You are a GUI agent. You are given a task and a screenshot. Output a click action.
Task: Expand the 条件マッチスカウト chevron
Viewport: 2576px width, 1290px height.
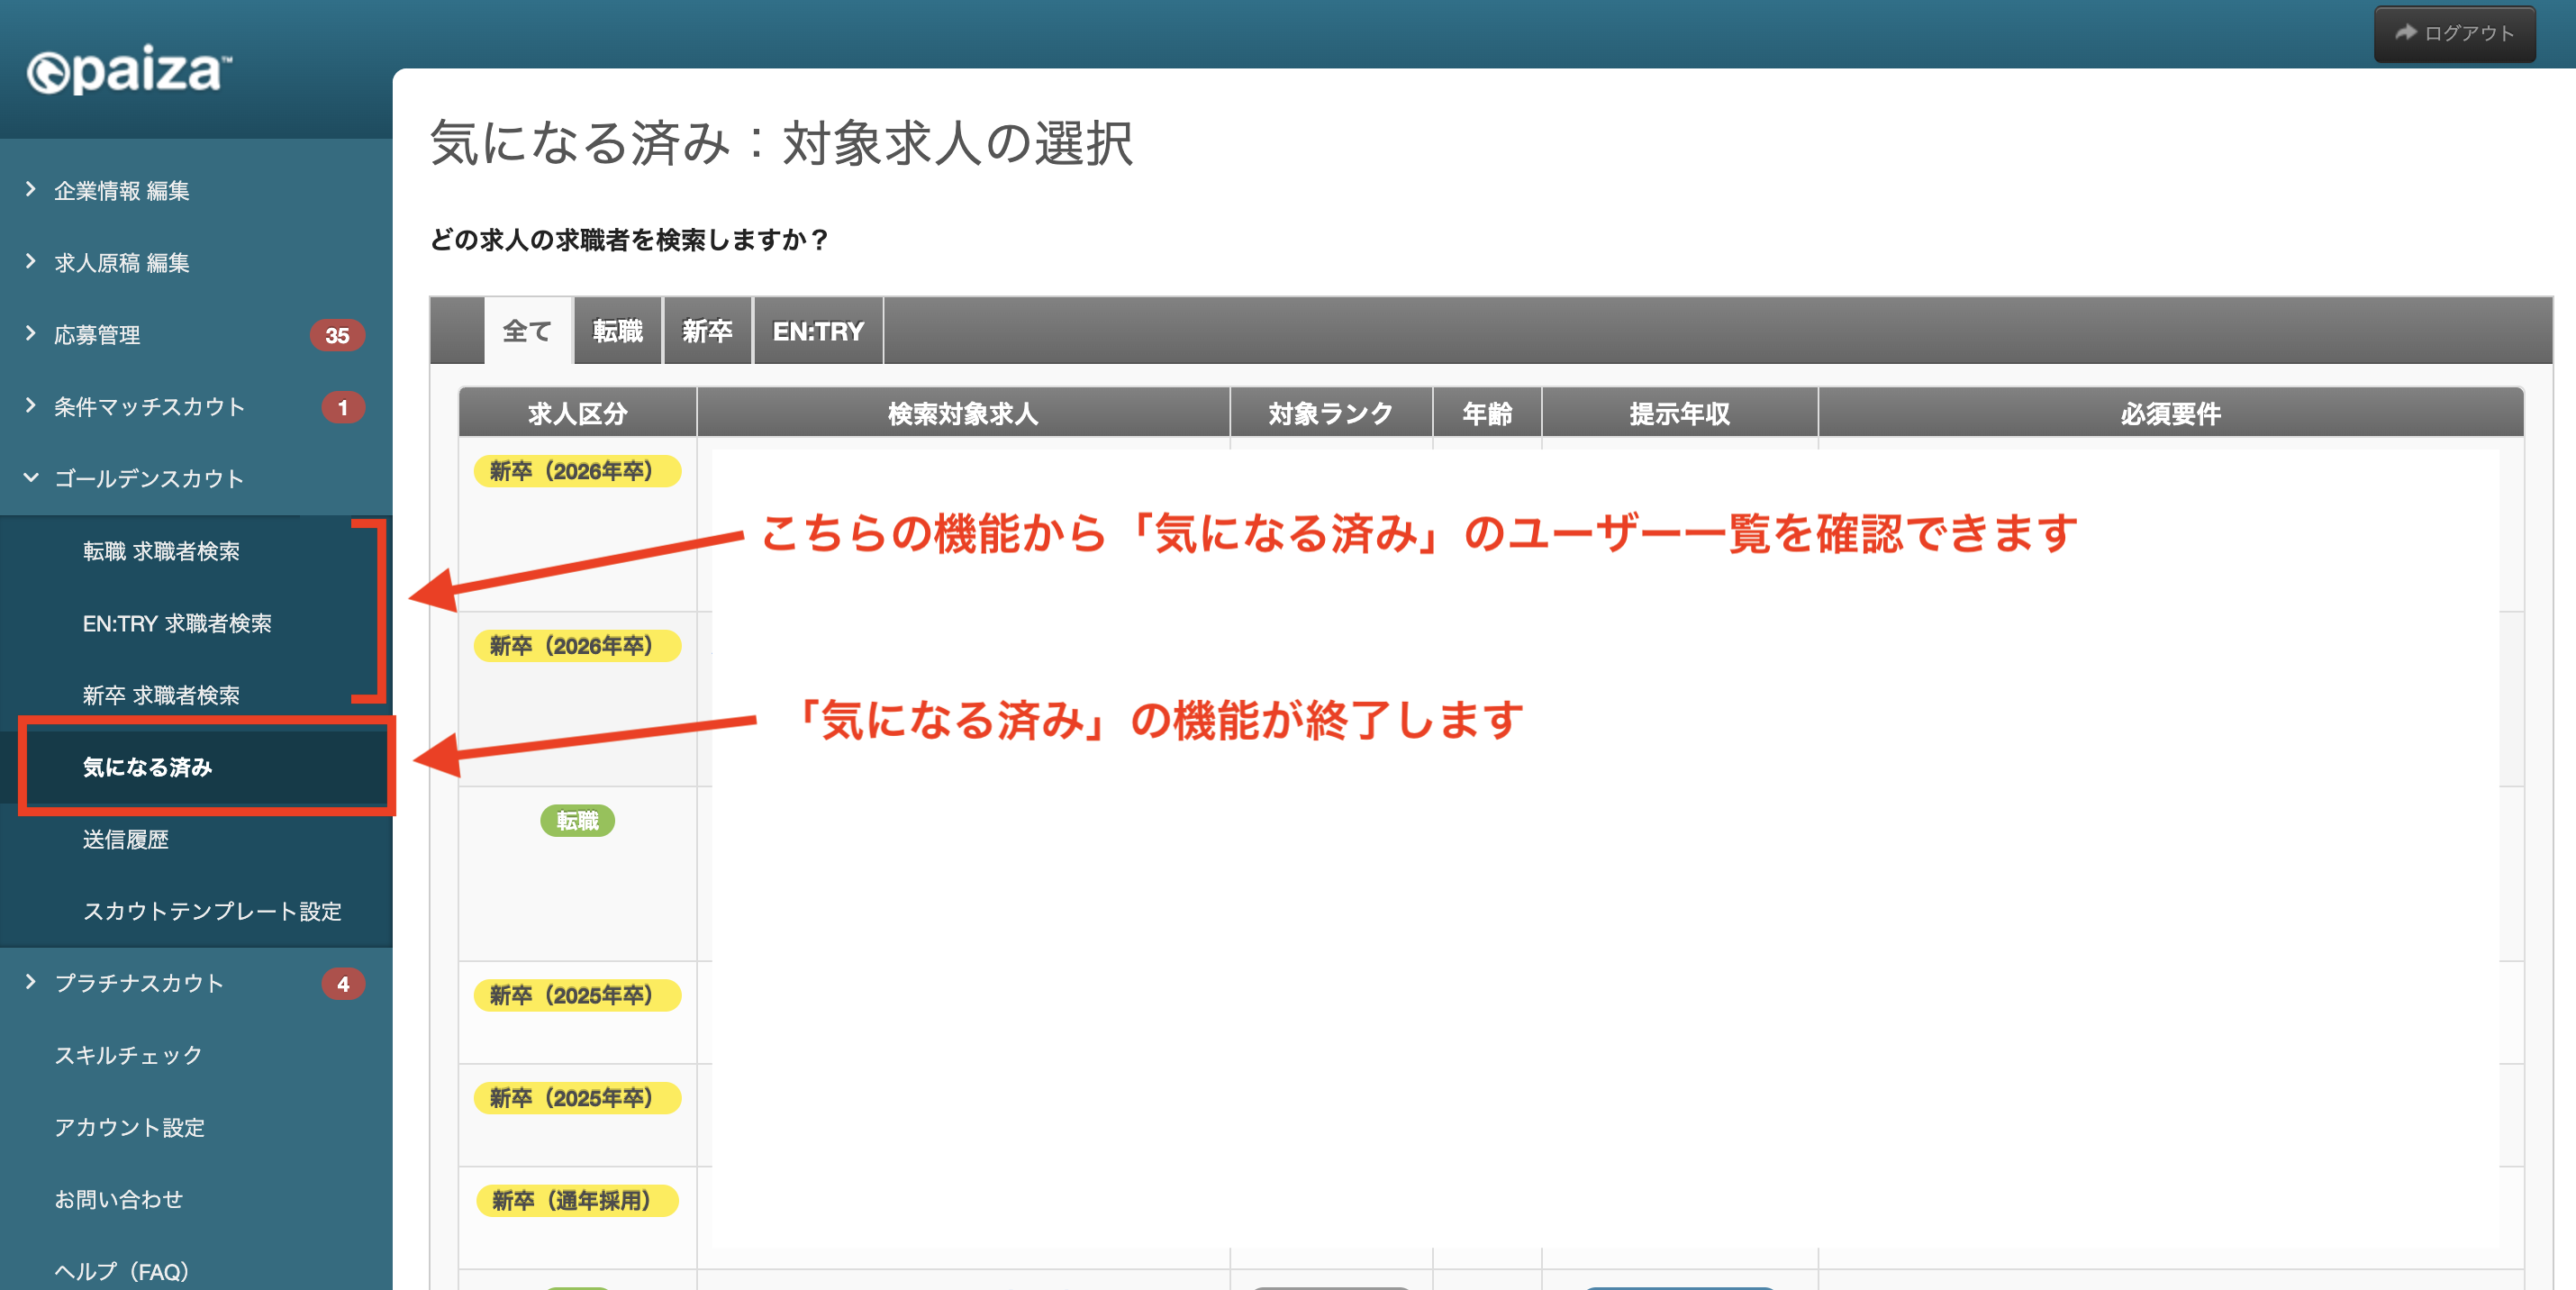(x=31, y=405)
